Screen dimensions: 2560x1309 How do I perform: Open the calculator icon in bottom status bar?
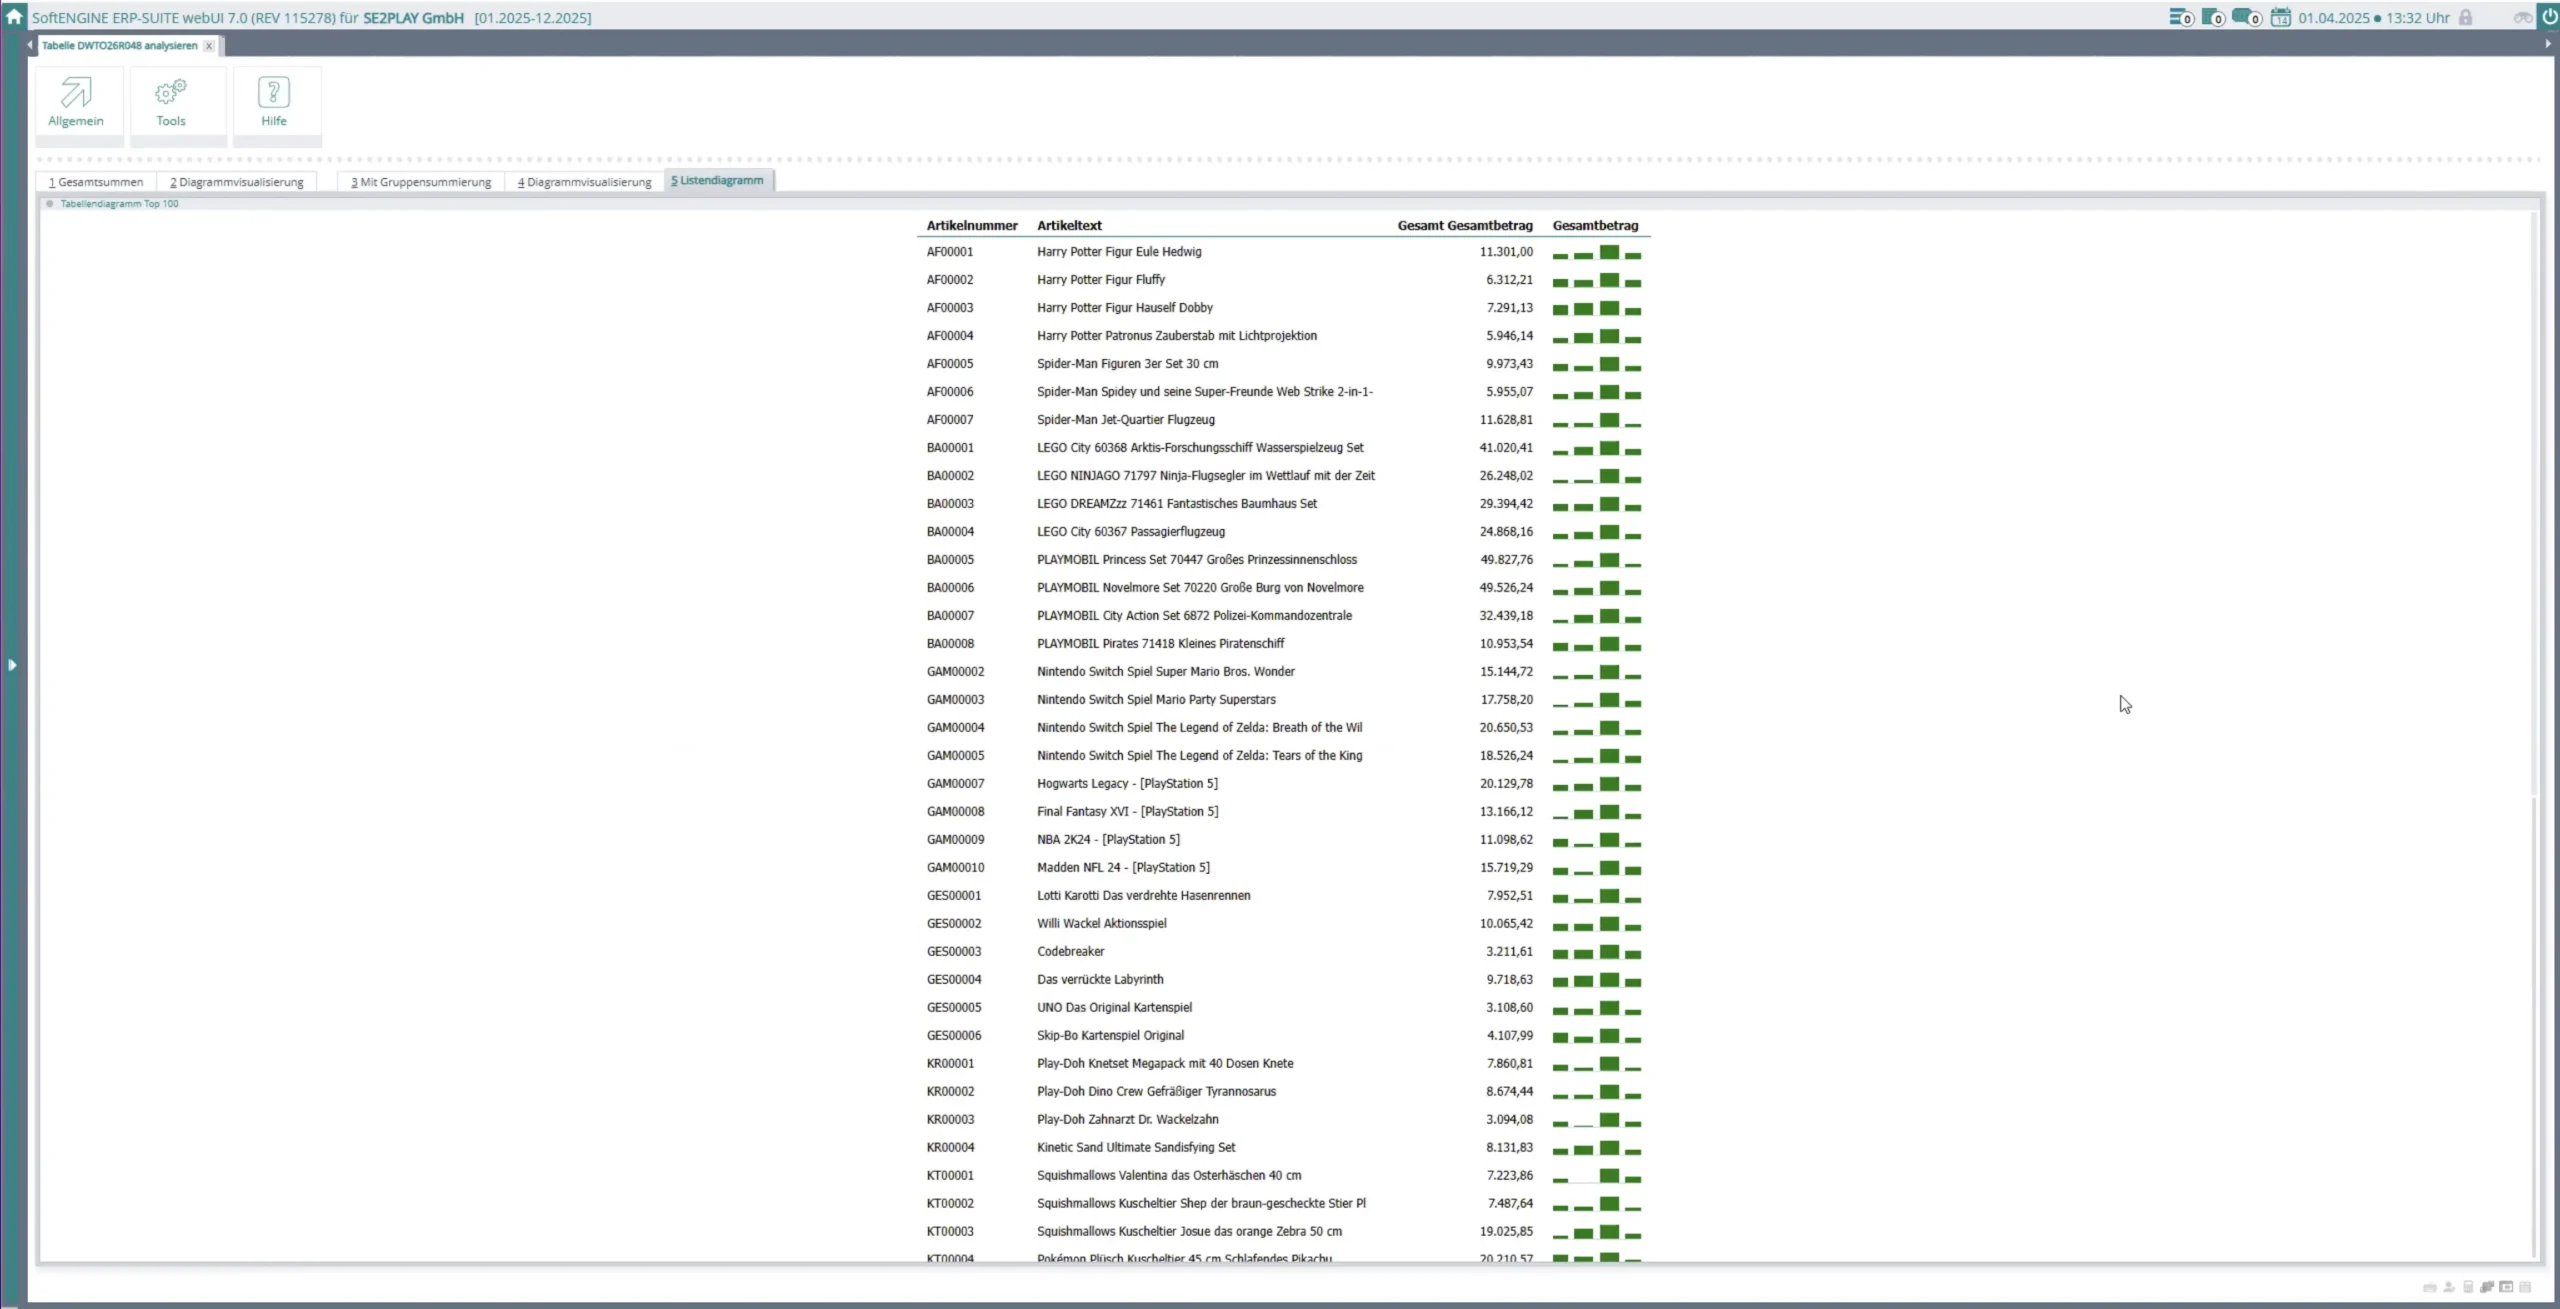pyautogui.click(x=2468, y=1287)
